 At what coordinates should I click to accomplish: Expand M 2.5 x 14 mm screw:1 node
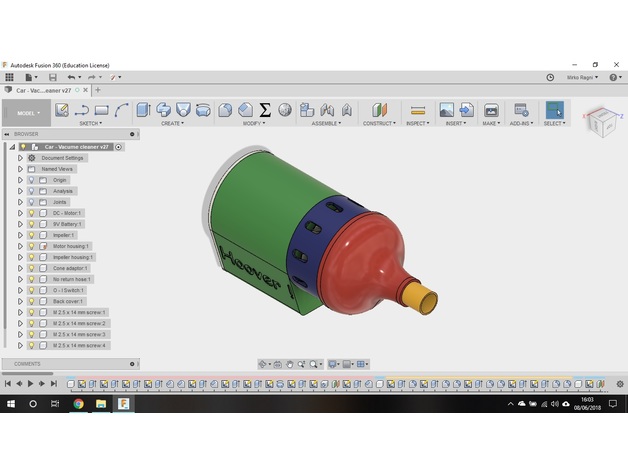point(20,313)
